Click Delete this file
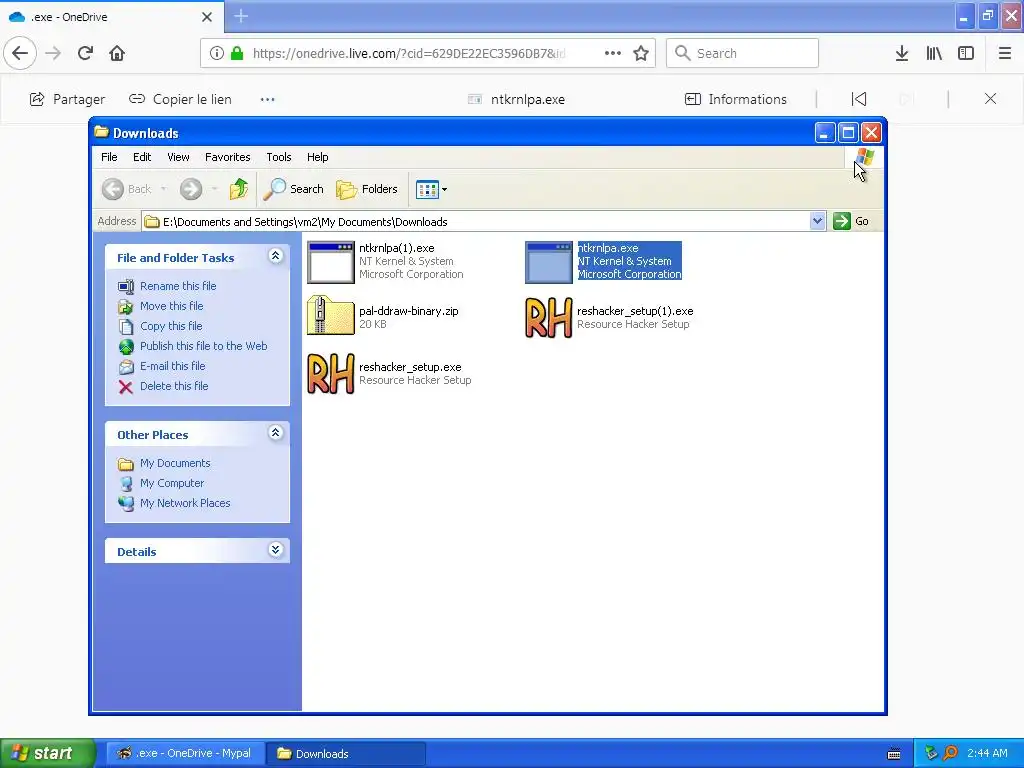Viewport: 1024px width, 768px height. (x=174, y=386)
